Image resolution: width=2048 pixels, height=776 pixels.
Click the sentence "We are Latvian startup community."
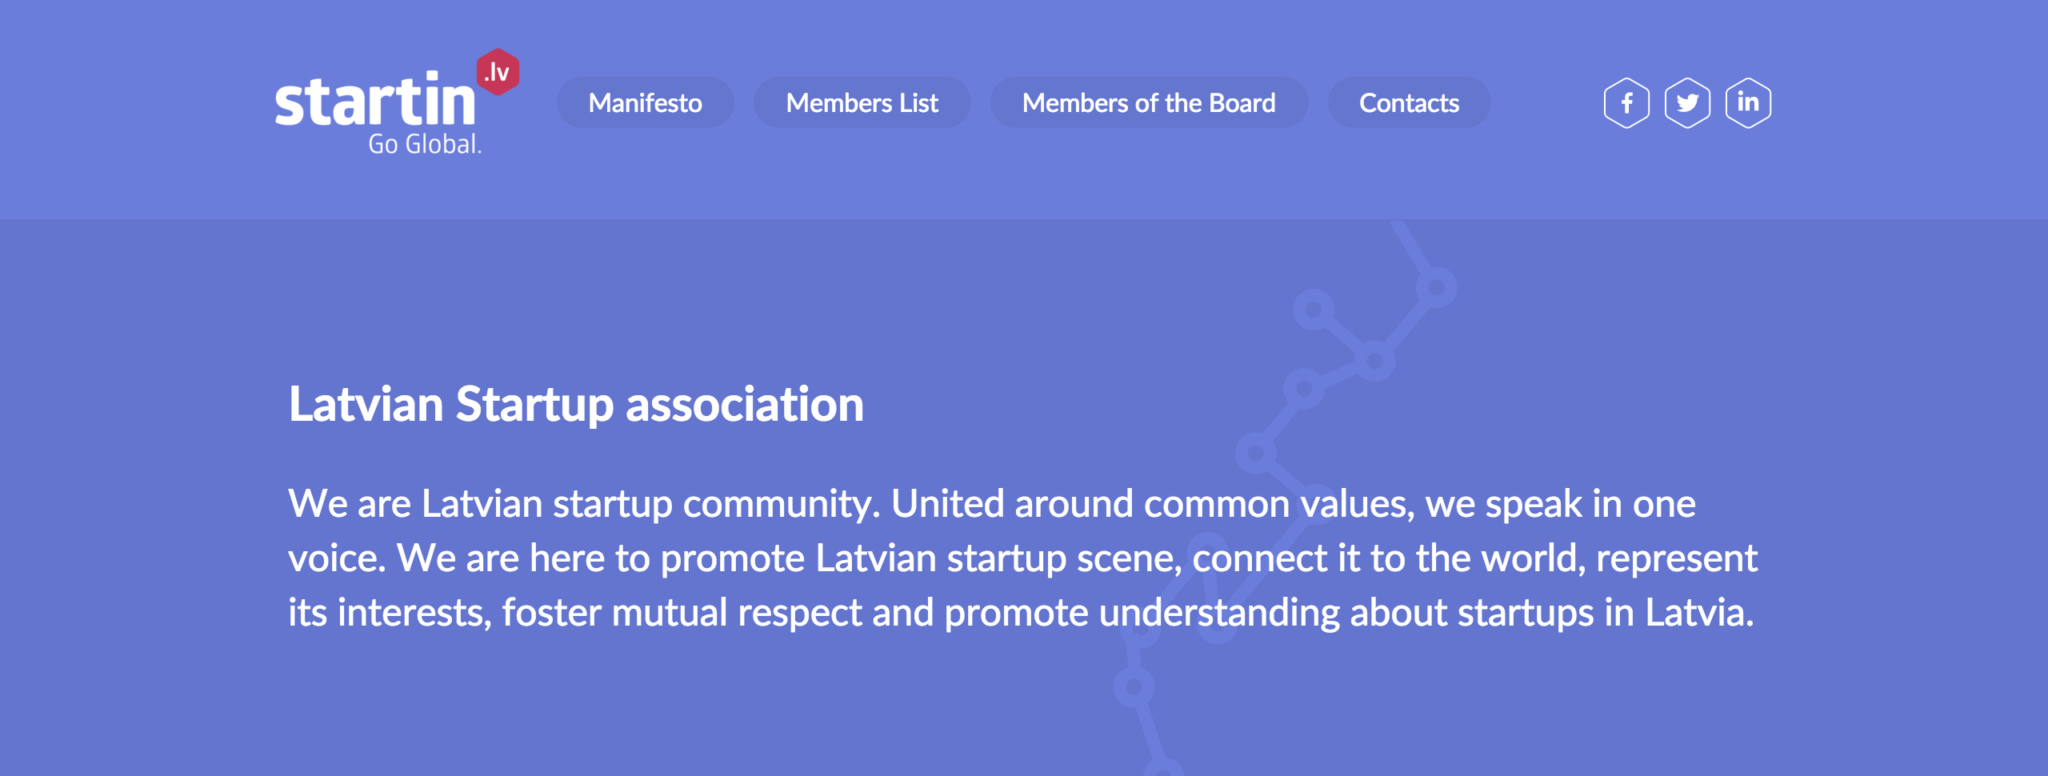[x=584, y=504]
